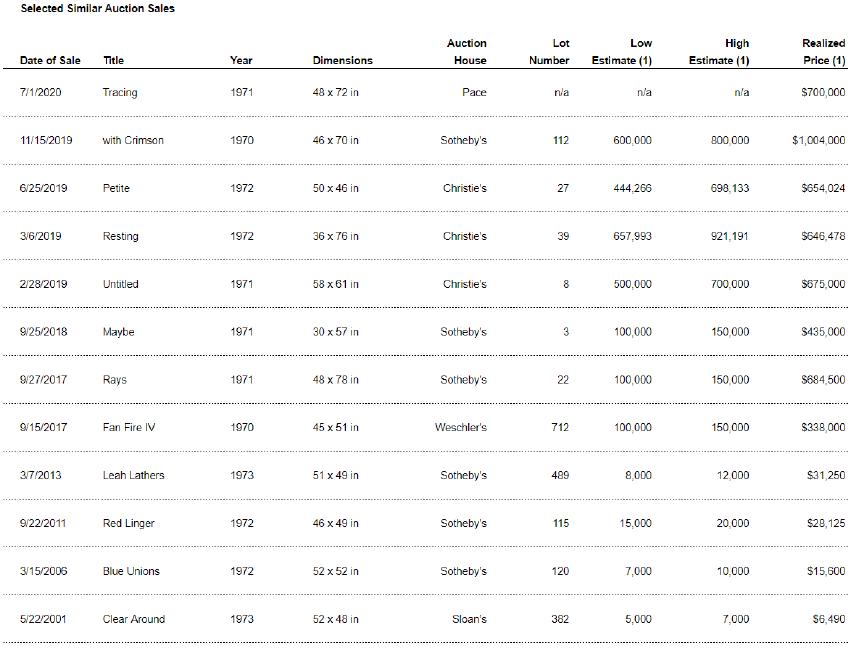
Task: Click the 'Red Linger' title
Action: click(129, 524)
